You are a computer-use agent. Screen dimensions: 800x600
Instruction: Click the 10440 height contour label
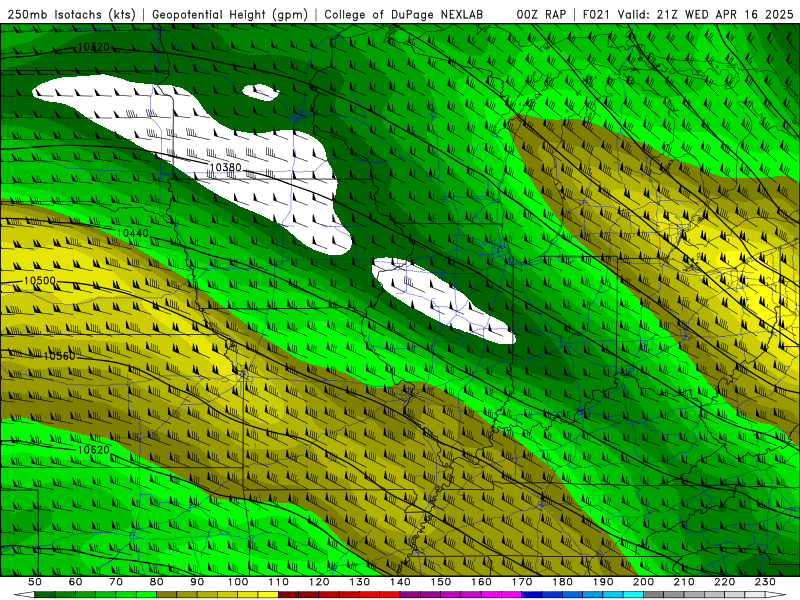(x=133, y=233)
